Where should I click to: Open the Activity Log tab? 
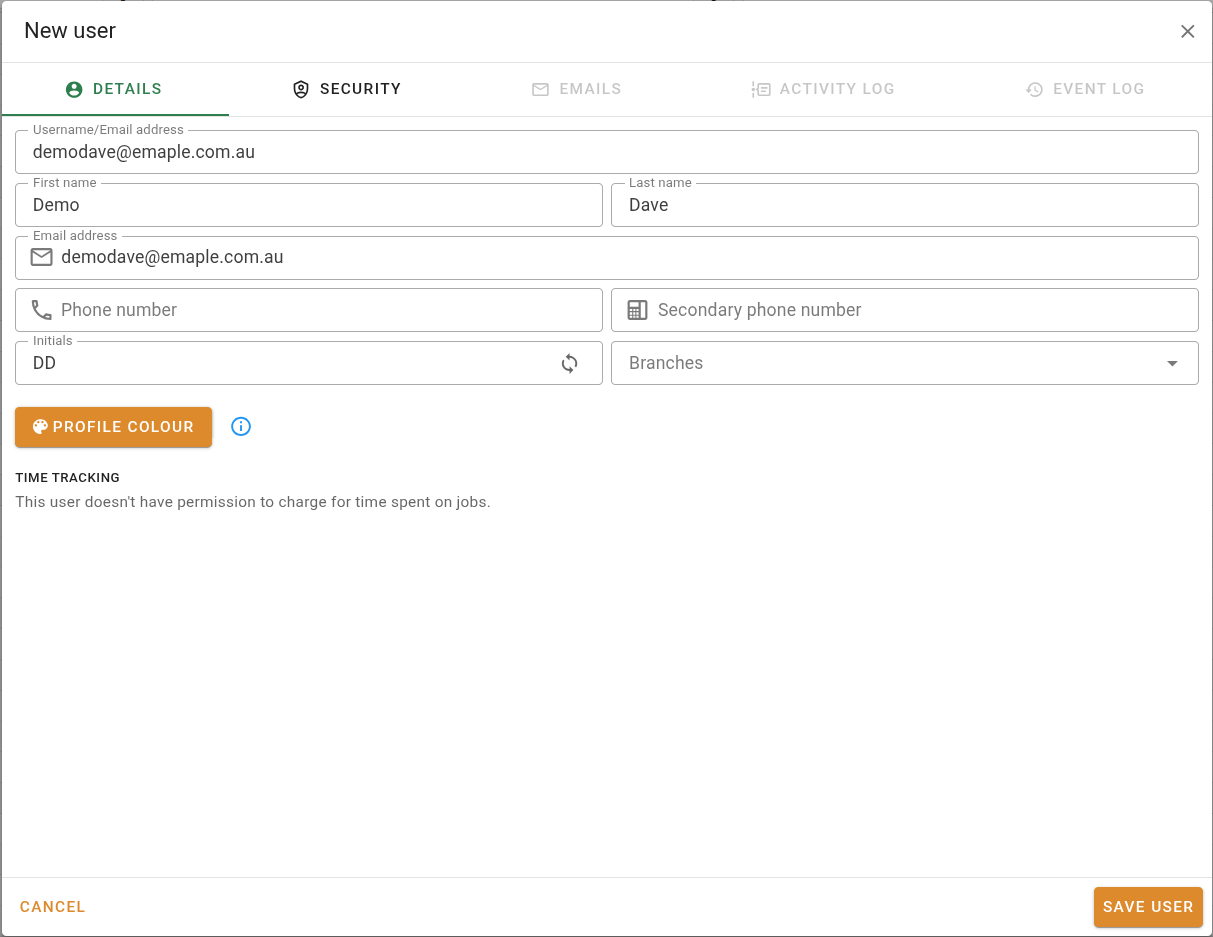(823, 89)
